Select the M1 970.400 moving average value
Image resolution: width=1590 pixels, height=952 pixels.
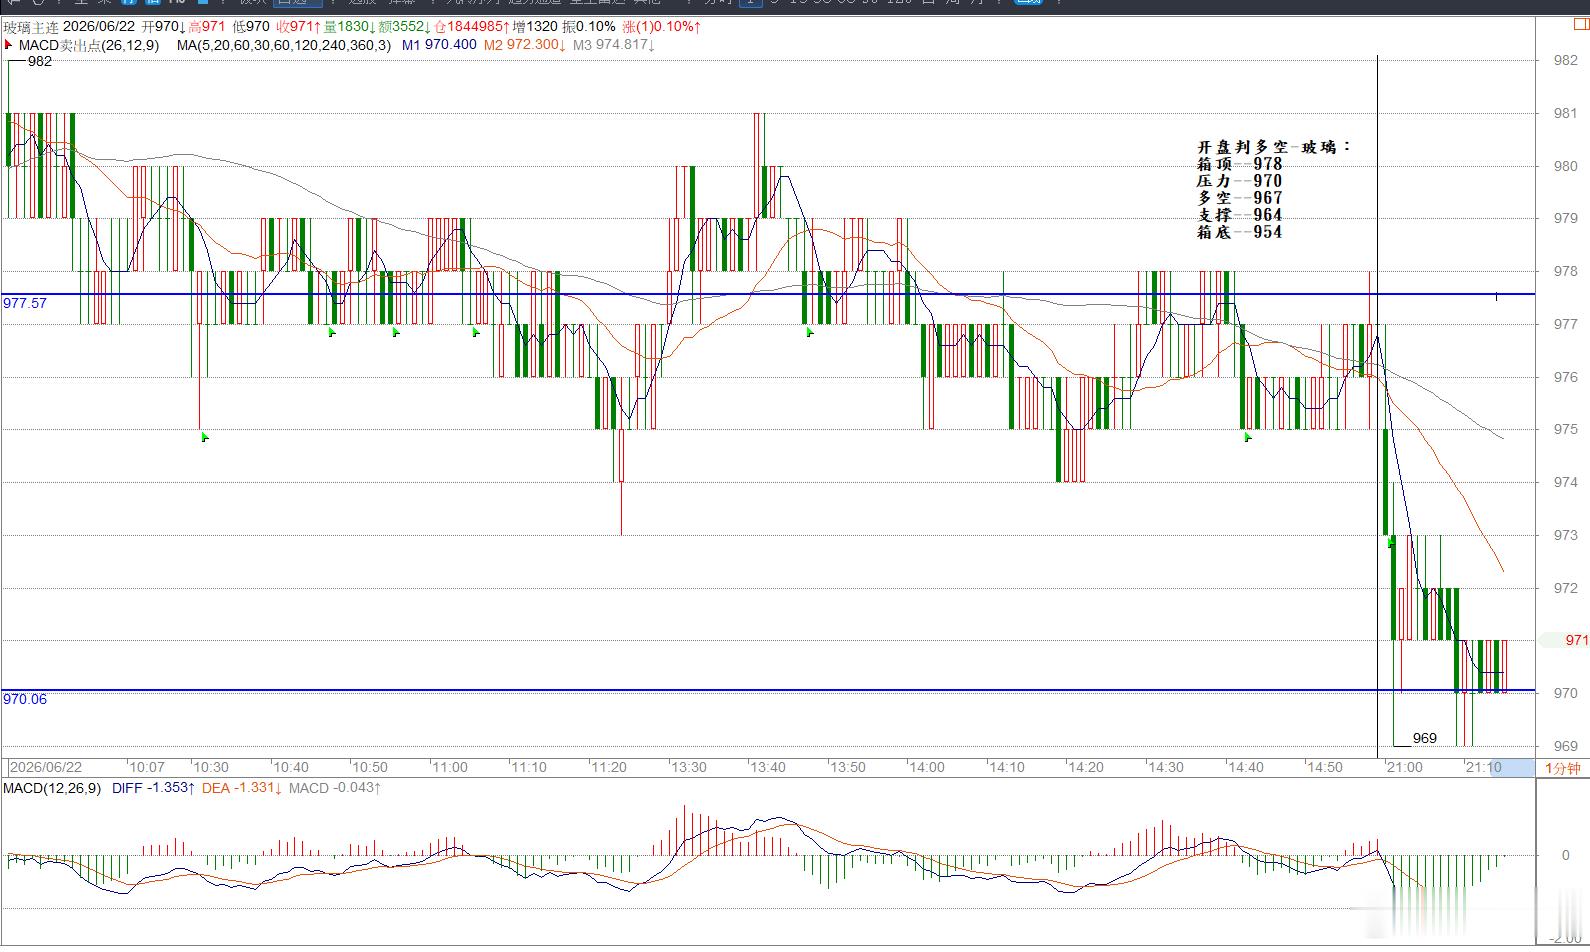tap(439, 45)
